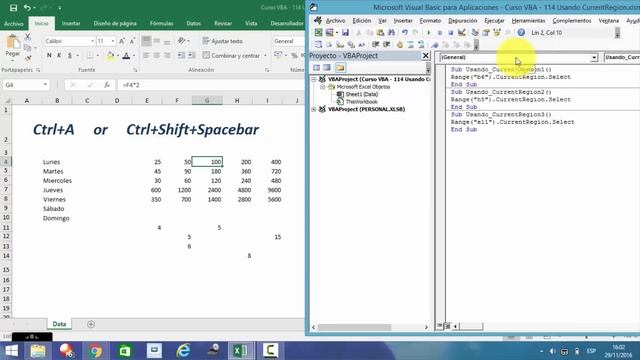Open the Edición menu in VBA editor
The image size is (640, 360).
coord(362,20)
